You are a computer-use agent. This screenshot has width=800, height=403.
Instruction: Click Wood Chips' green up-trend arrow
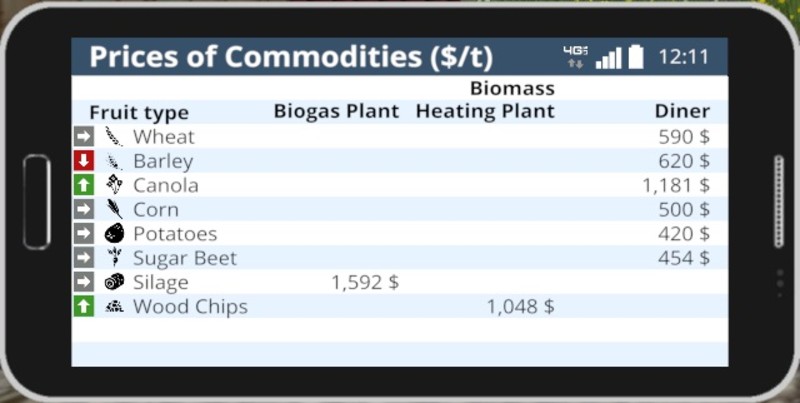pyautogui.click(x=84, y=306)
